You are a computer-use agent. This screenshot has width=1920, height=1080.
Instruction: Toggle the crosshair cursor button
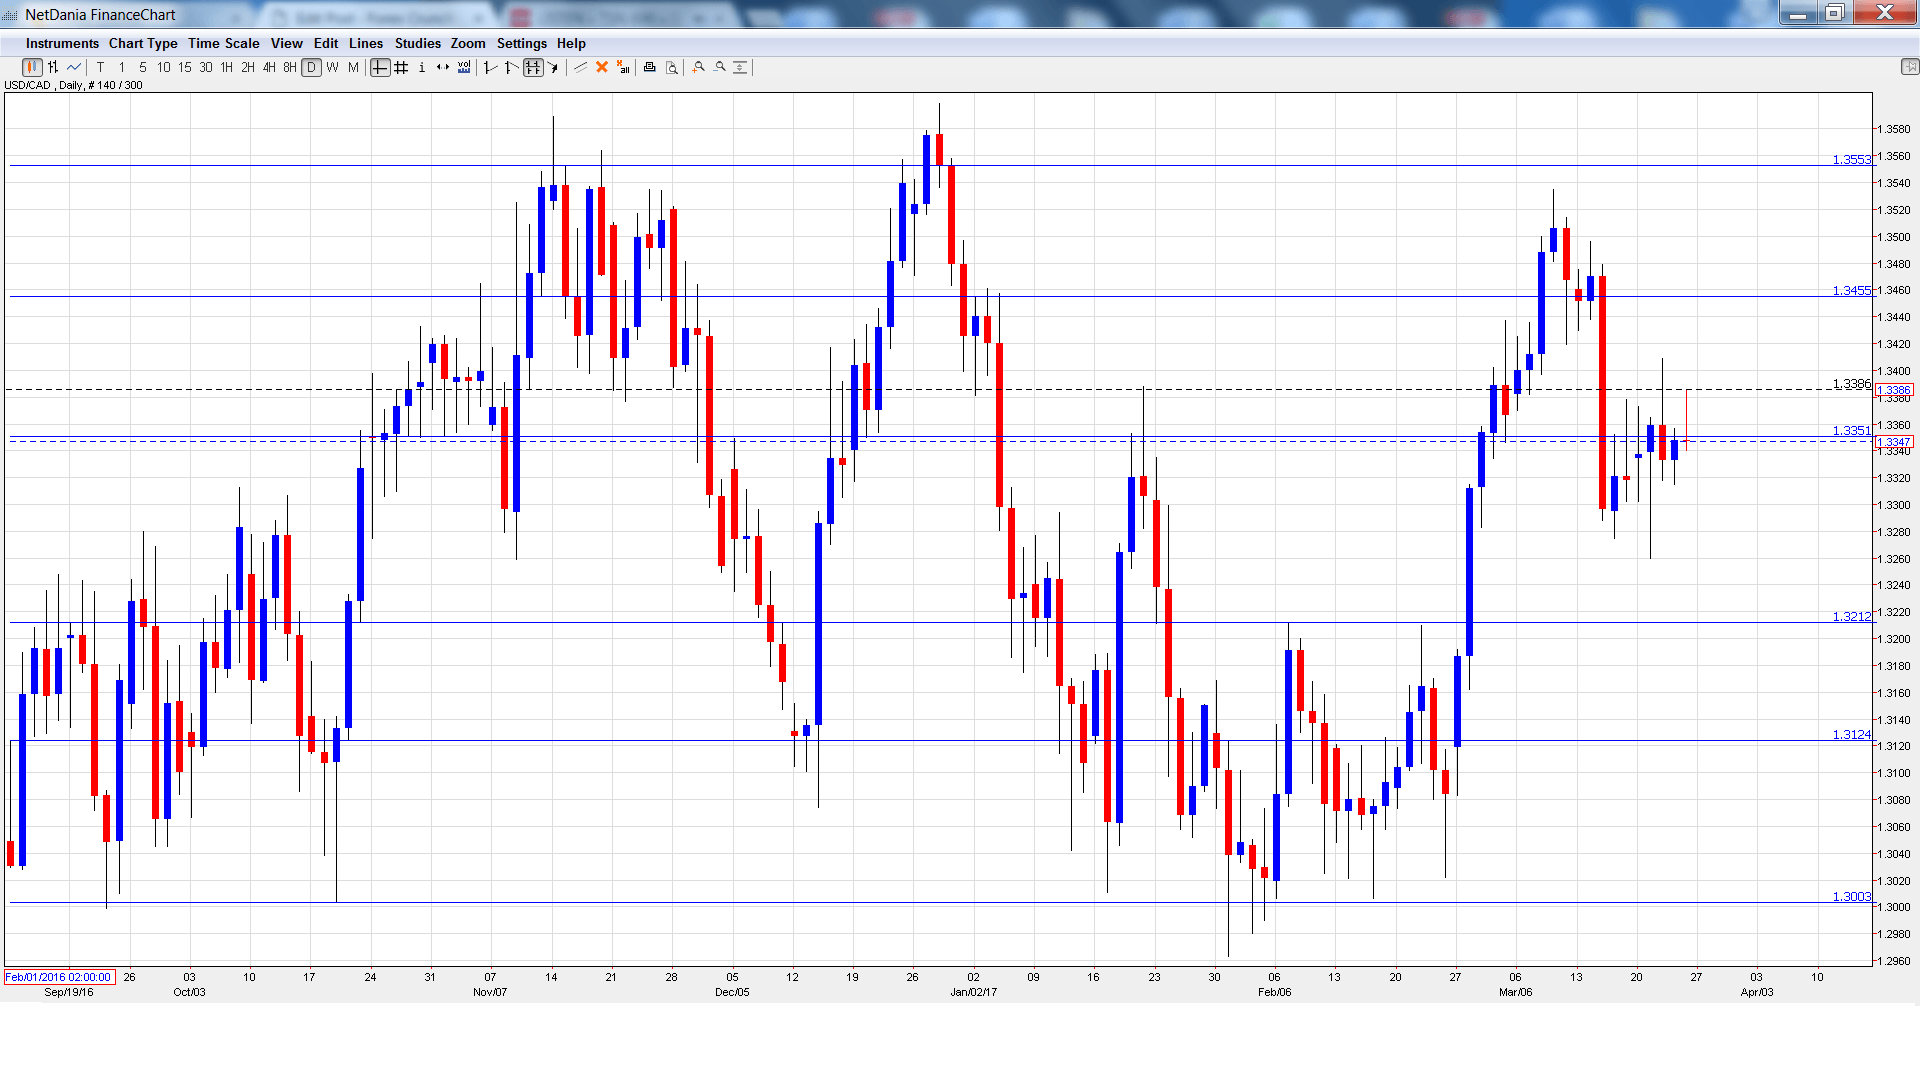pos(380,67)
